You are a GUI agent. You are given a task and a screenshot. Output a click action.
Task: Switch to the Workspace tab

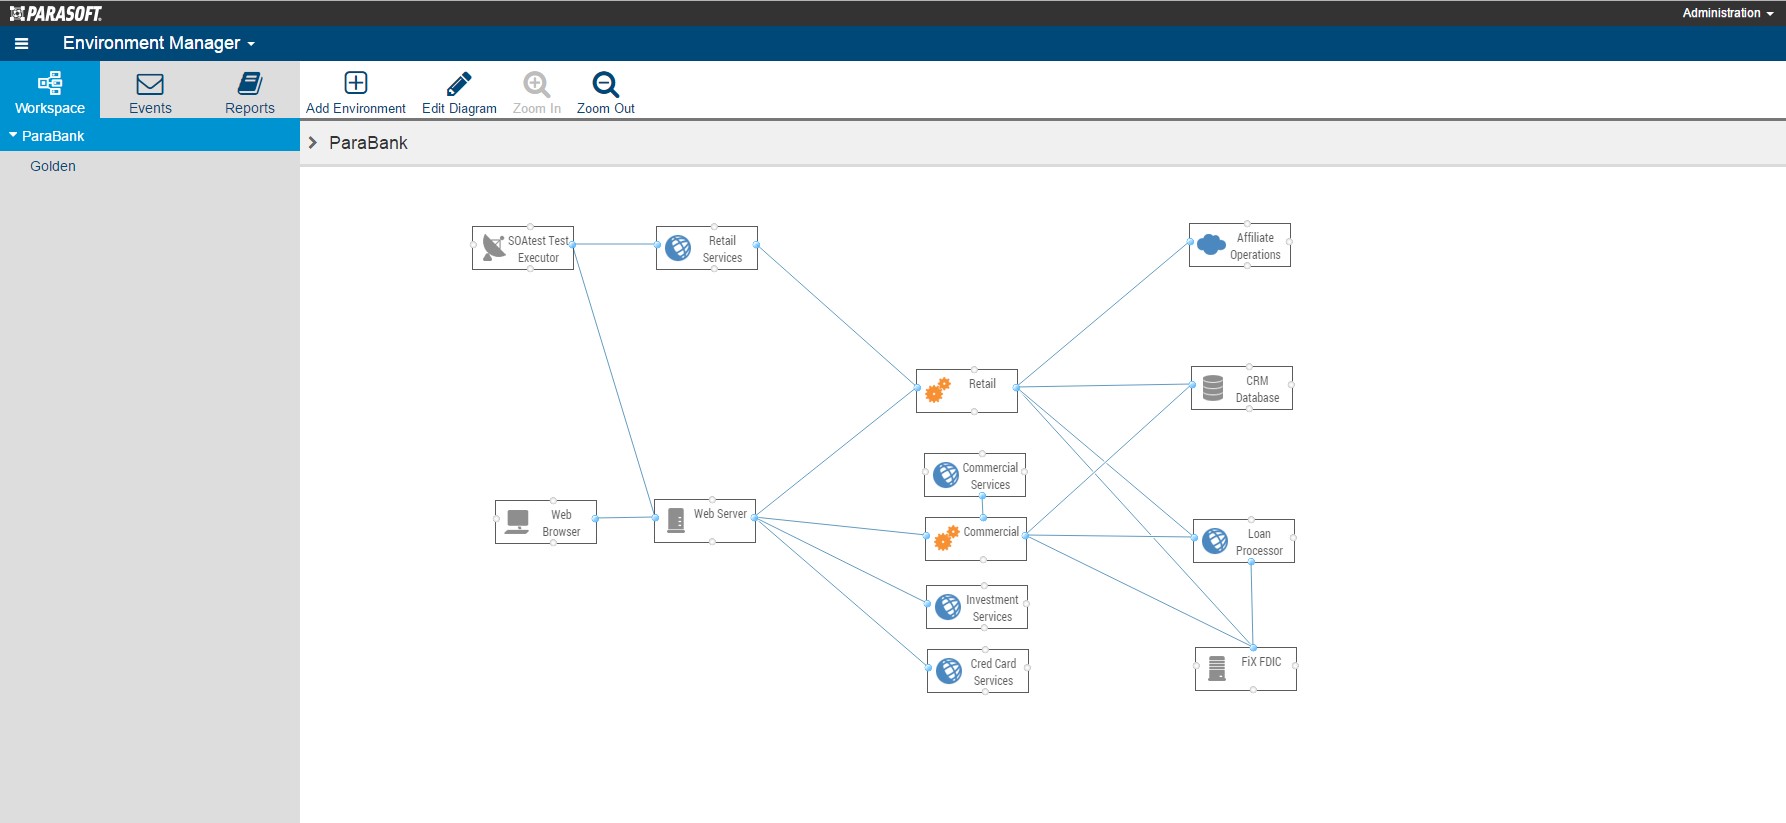coord(50,92)
